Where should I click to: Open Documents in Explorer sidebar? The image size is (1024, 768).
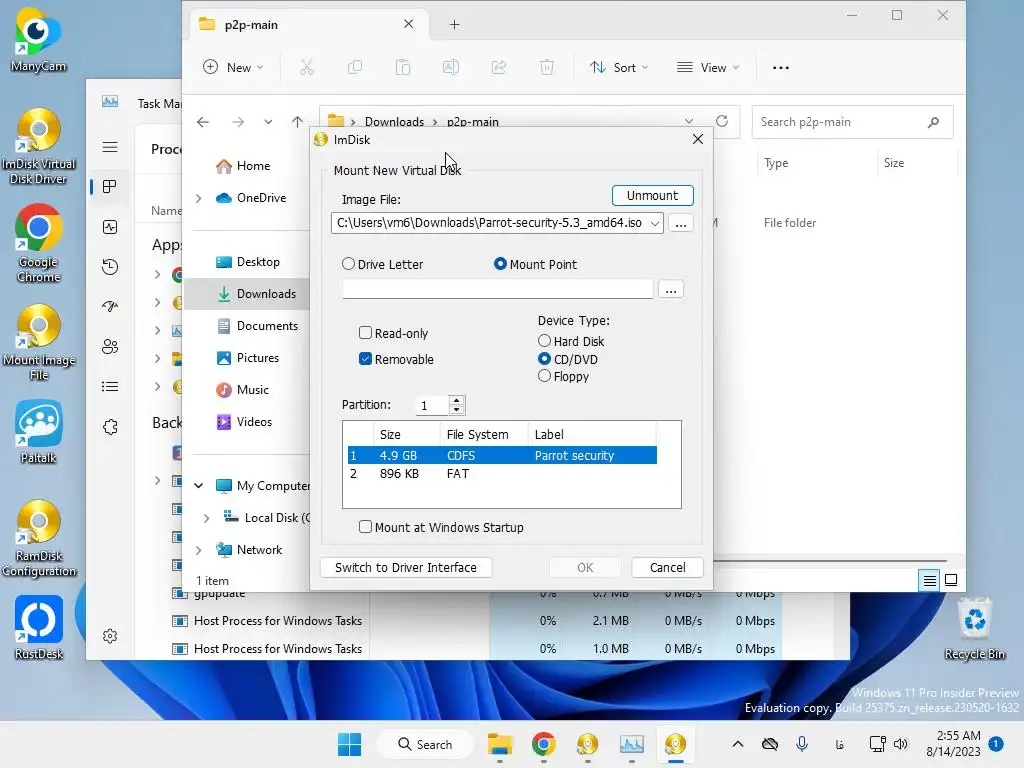pyautogui.click(x=257, y=326)
